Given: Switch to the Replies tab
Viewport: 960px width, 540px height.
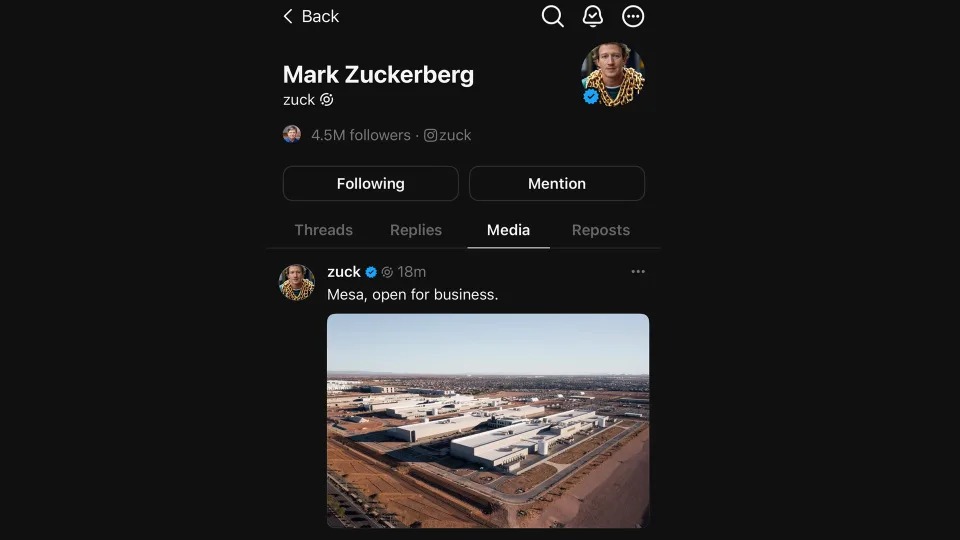Looking at the screenshot, I should pos(416,230).
